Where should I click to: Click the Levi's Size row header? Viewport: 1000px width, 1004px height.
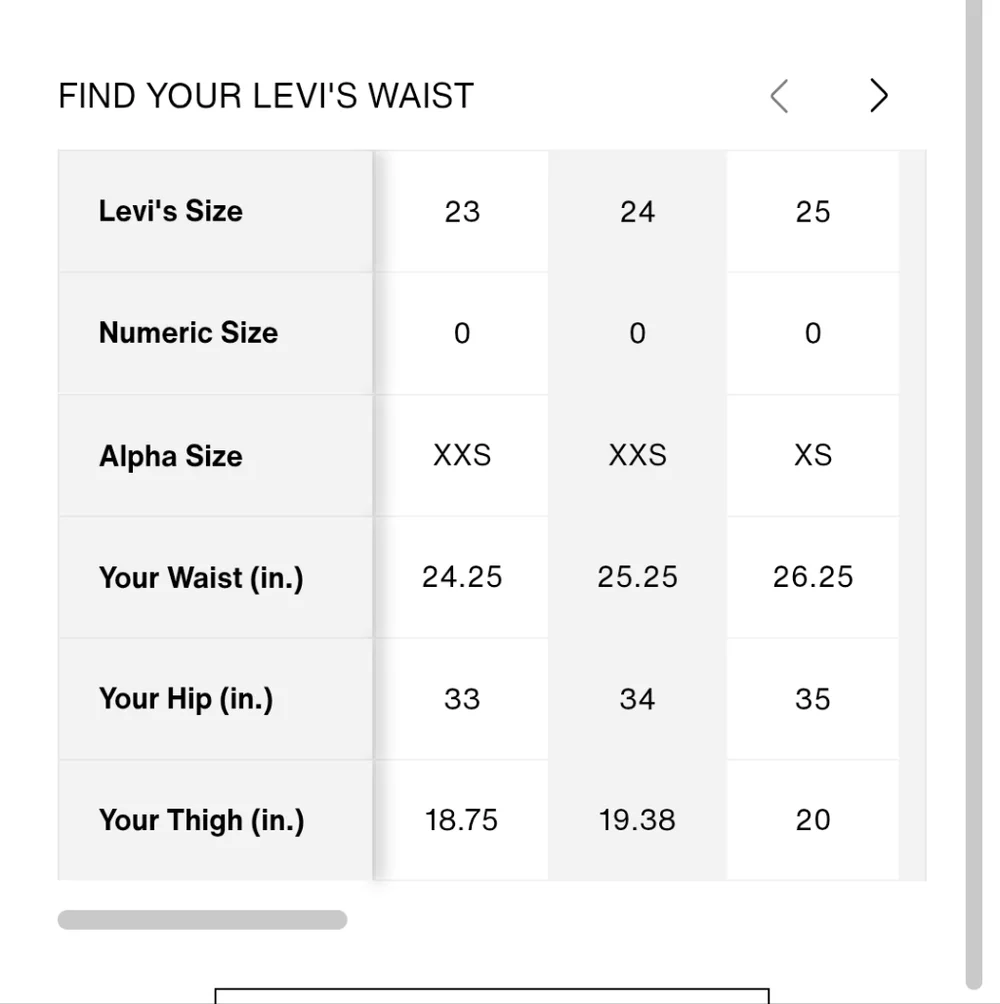[171, 211]
